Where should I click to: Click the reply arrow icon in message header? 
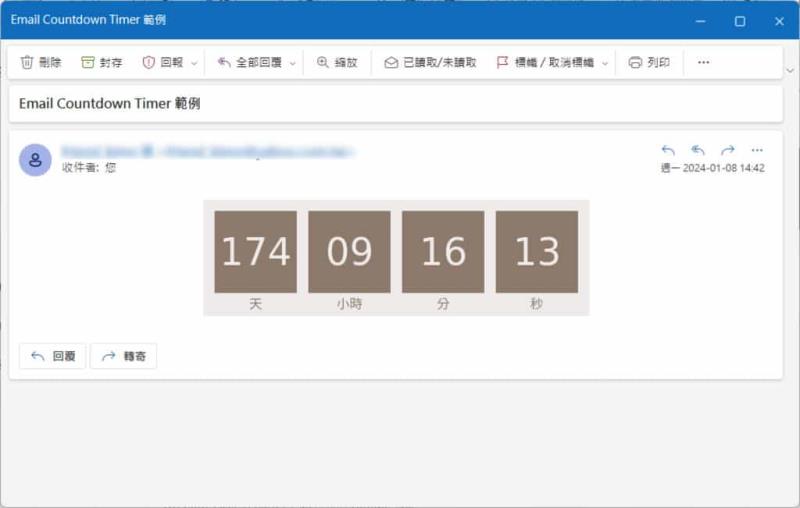pyautogui.click(x=668, y=150)
